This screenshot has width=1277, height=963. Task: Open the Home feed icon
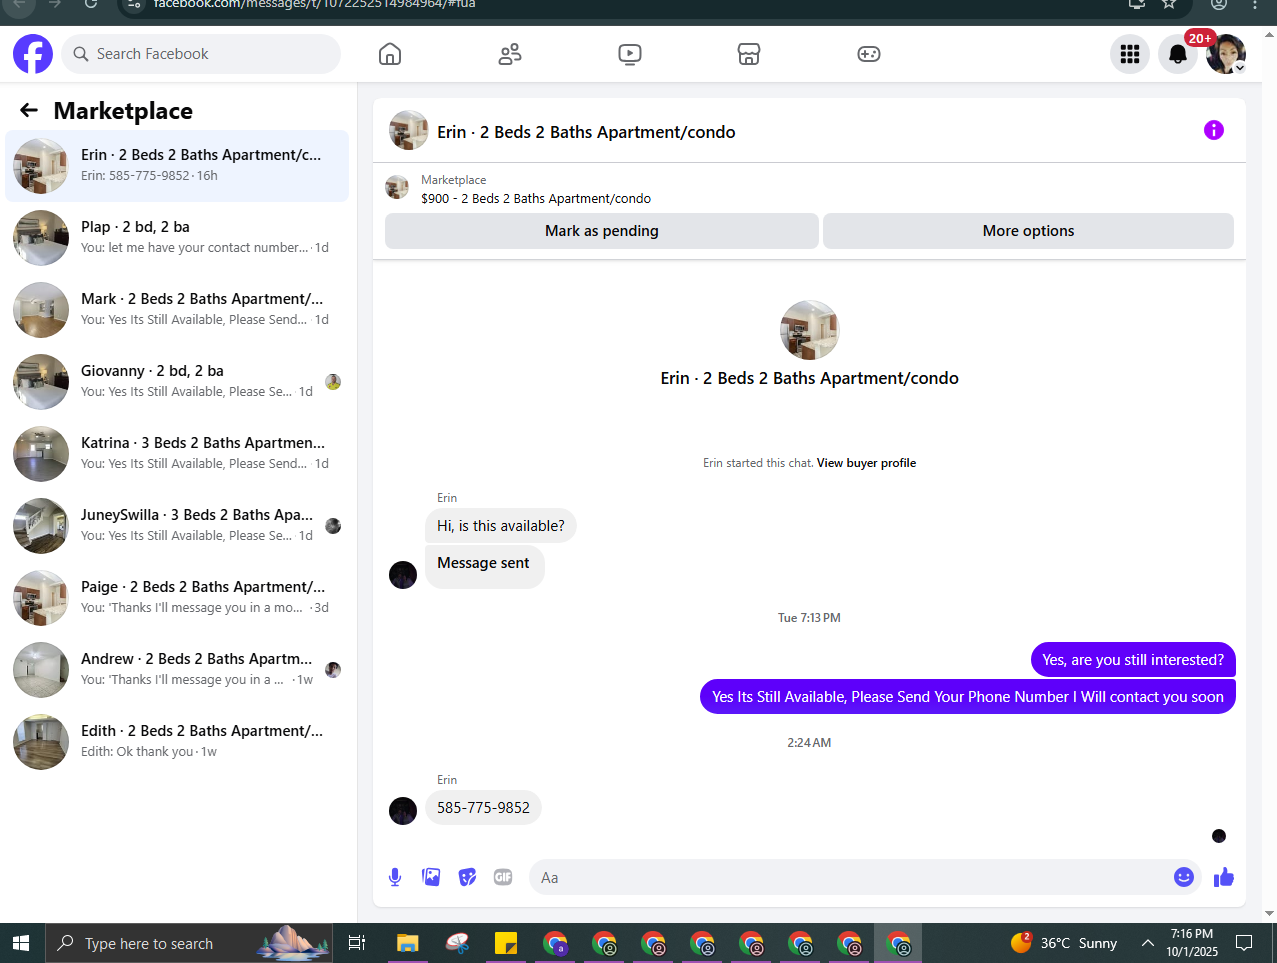coord(390,54)
